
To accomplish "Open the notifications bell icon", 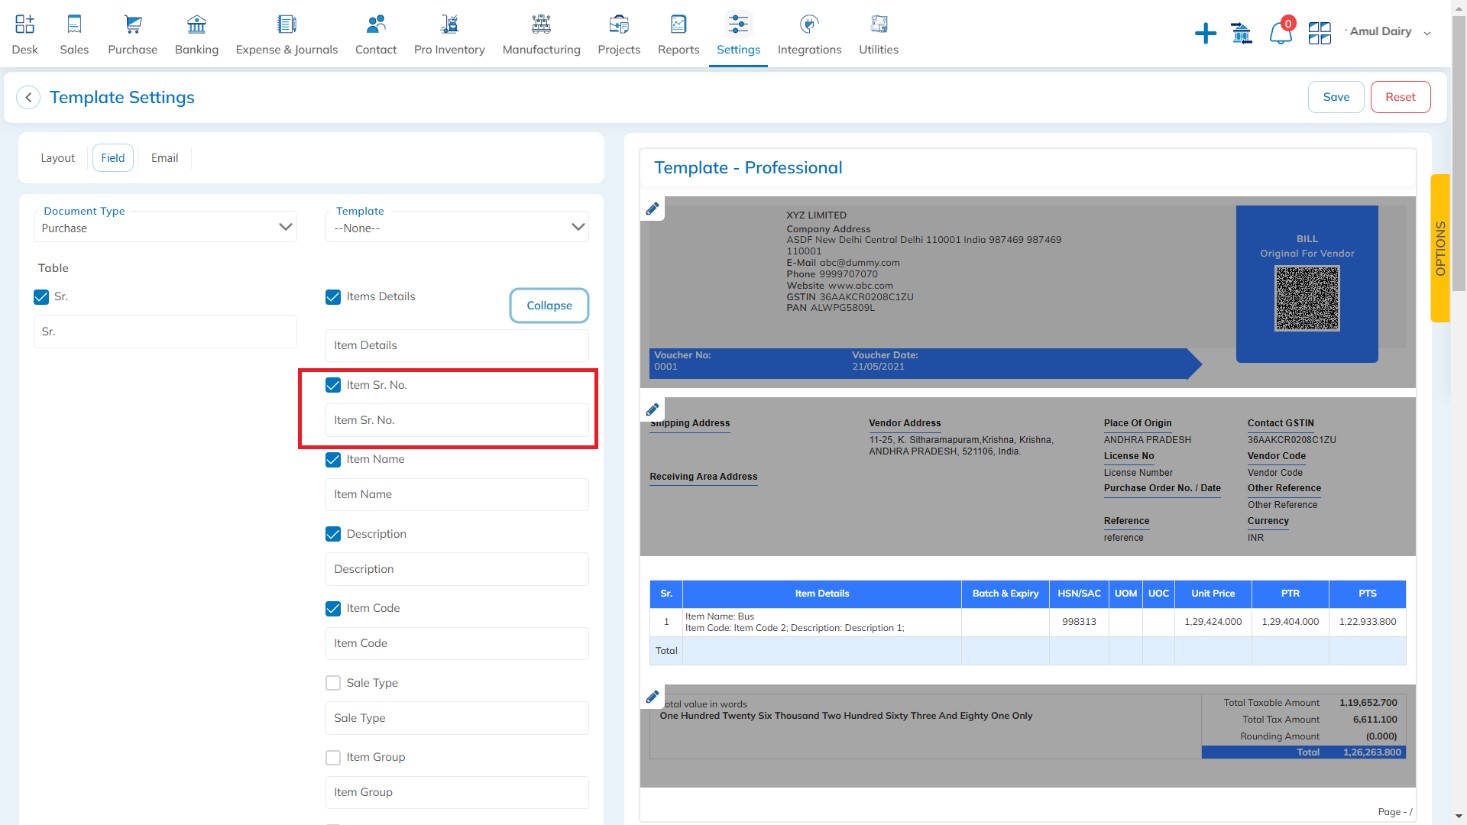I will [1280, 32].
